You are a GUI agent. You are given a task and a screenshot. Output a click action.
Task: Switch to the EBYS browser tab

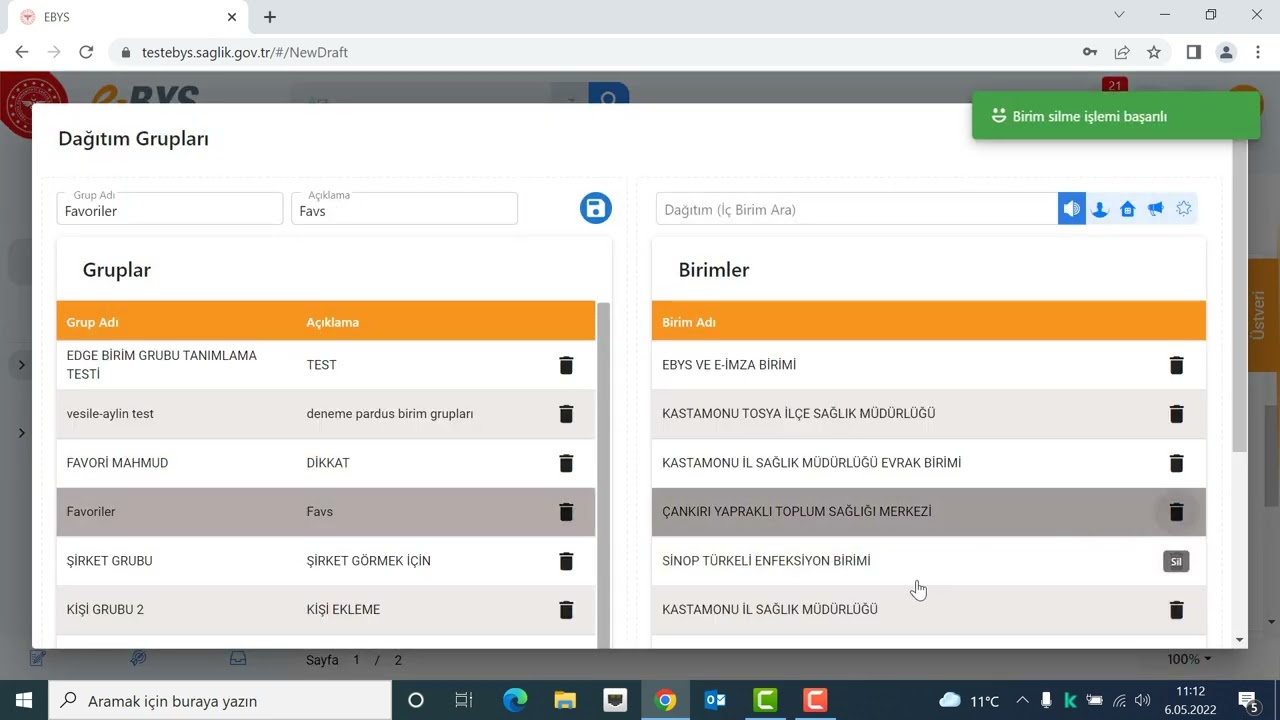tap(128, 17)
